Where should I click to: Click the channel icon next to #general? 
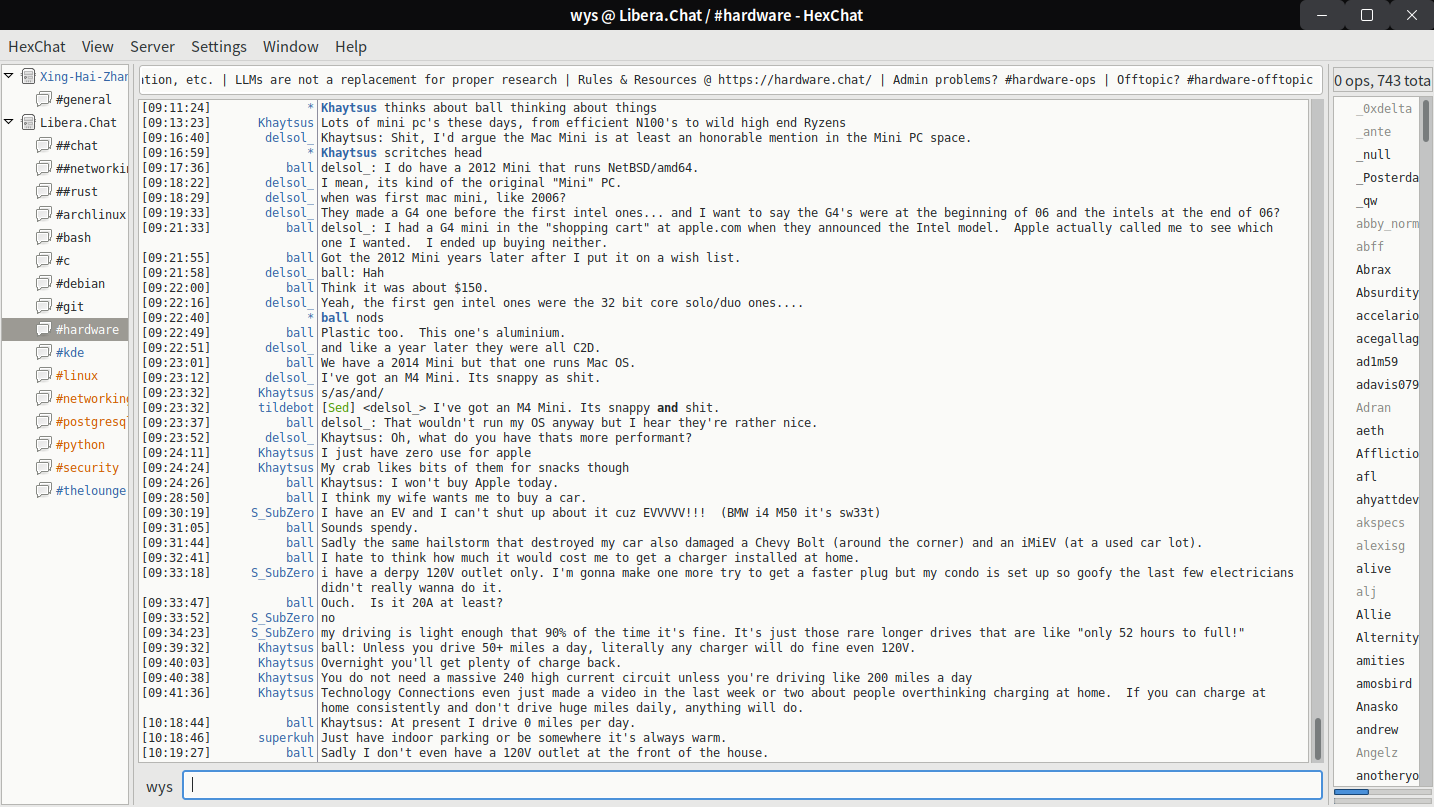(x=43, y=100)
